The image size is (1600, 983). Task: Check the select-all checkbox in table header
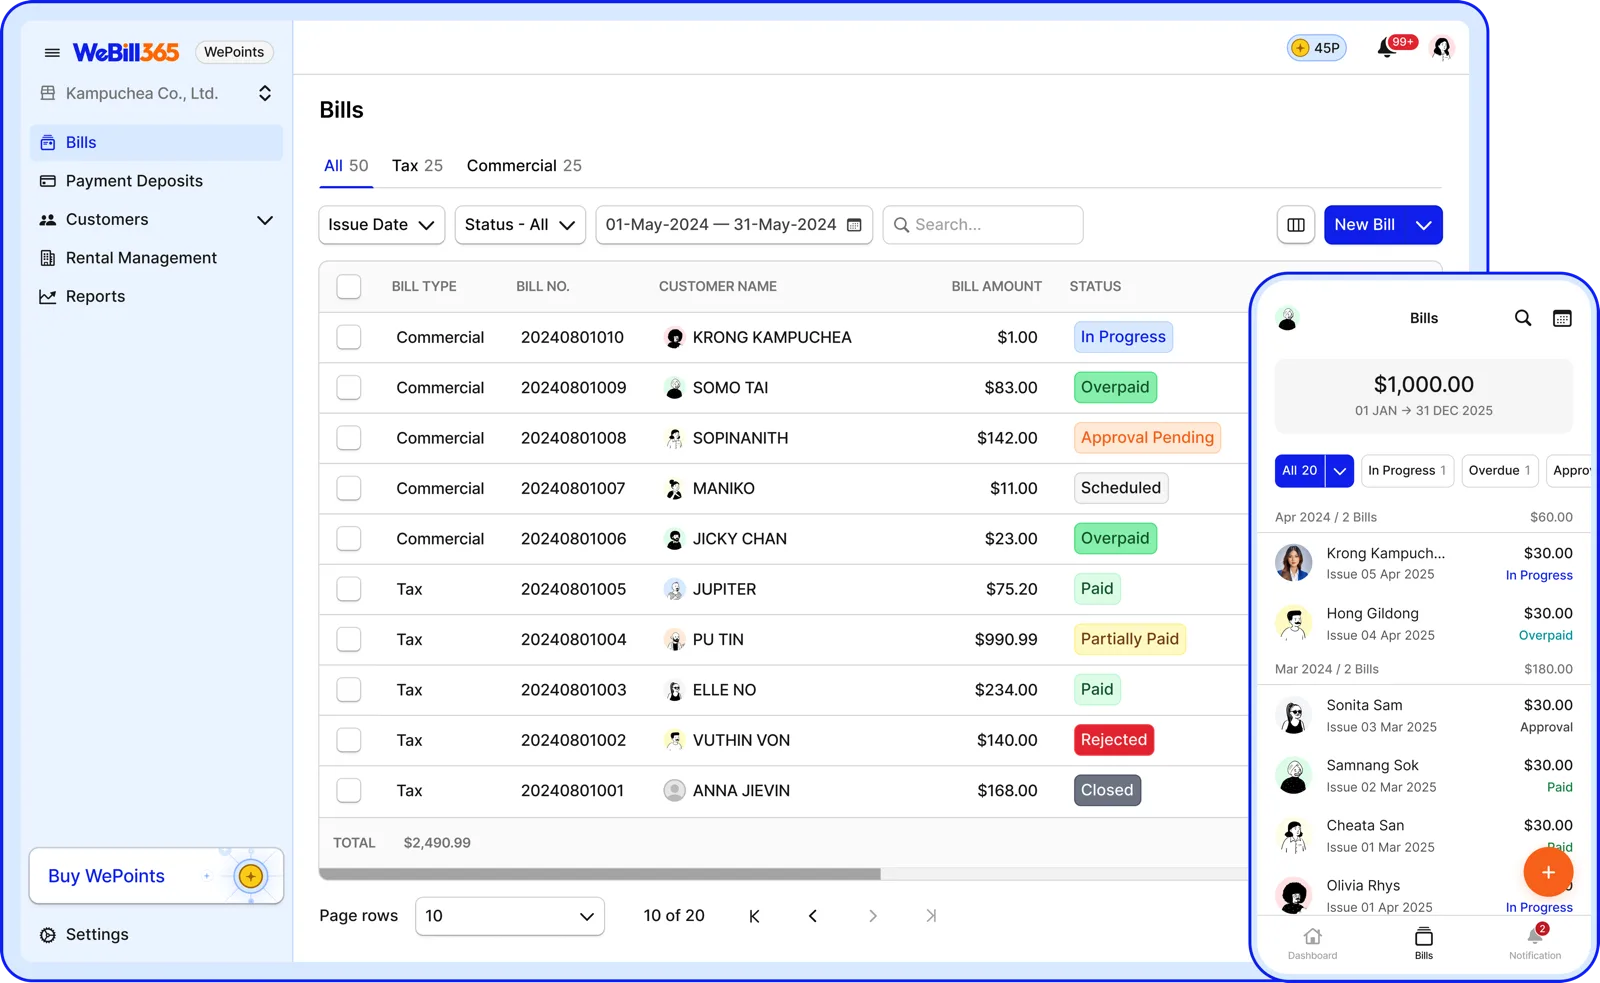349,287
